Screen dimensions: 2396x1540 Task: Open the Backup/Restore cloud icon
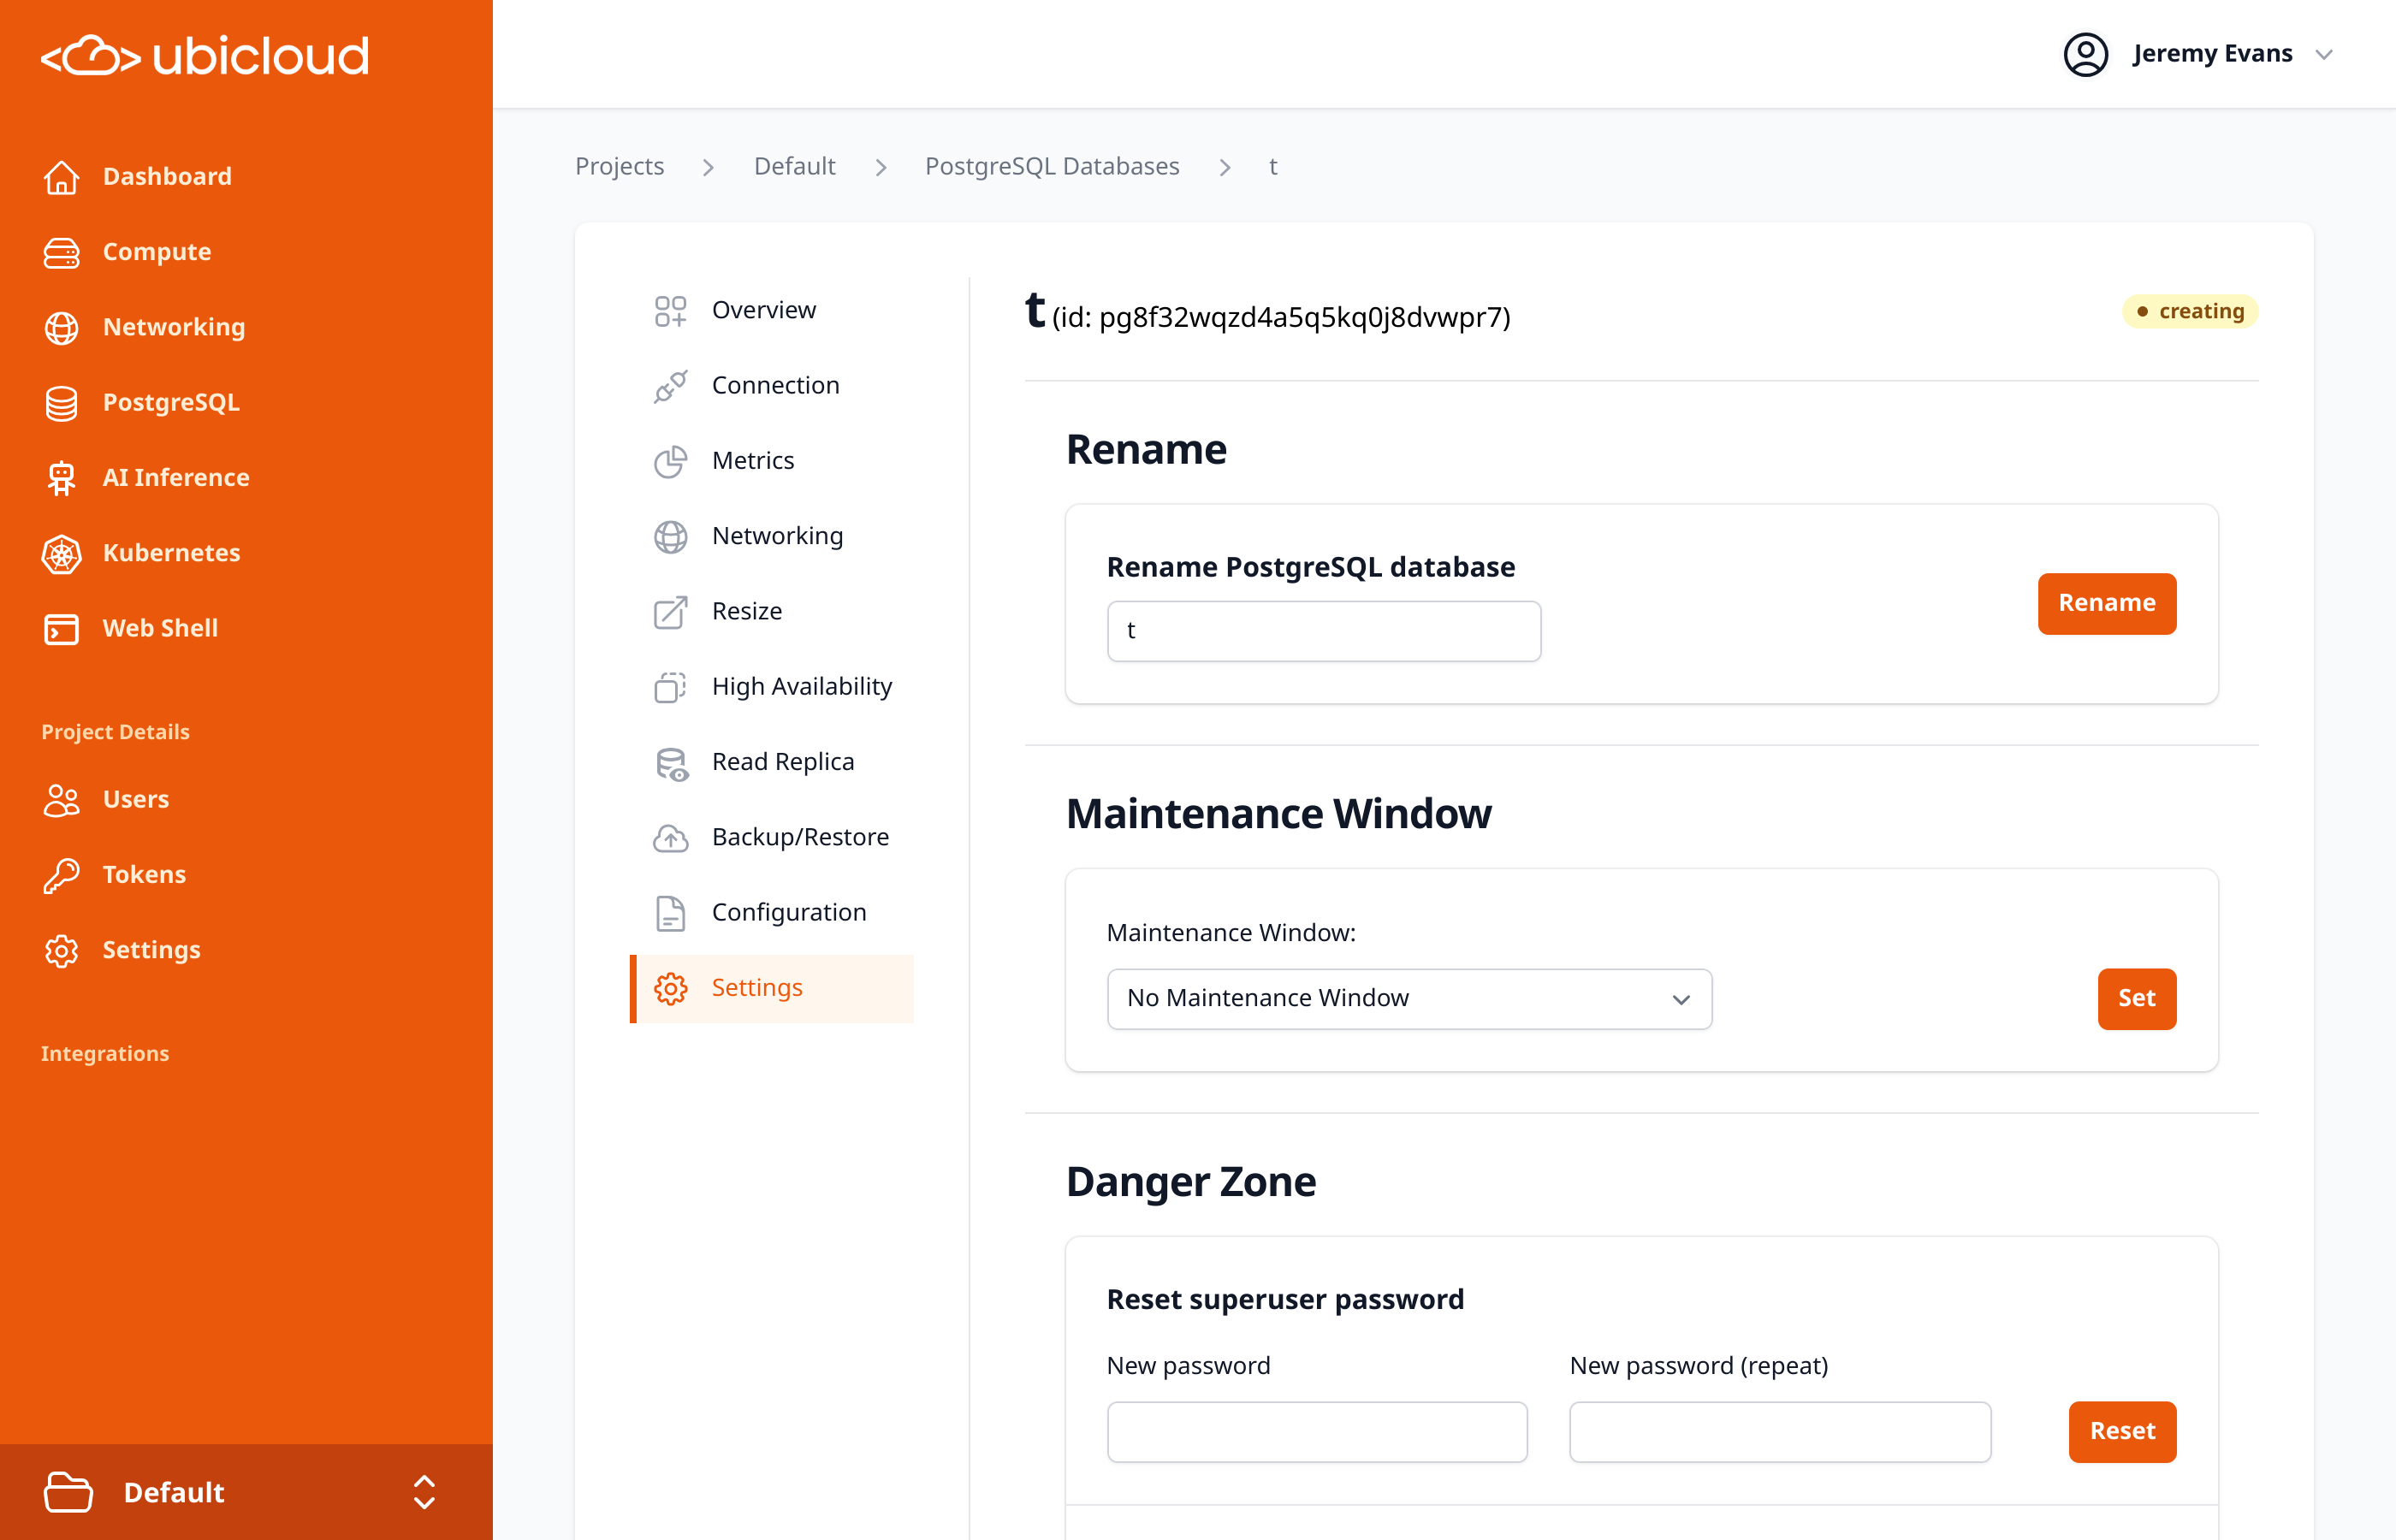click(670, 838)
